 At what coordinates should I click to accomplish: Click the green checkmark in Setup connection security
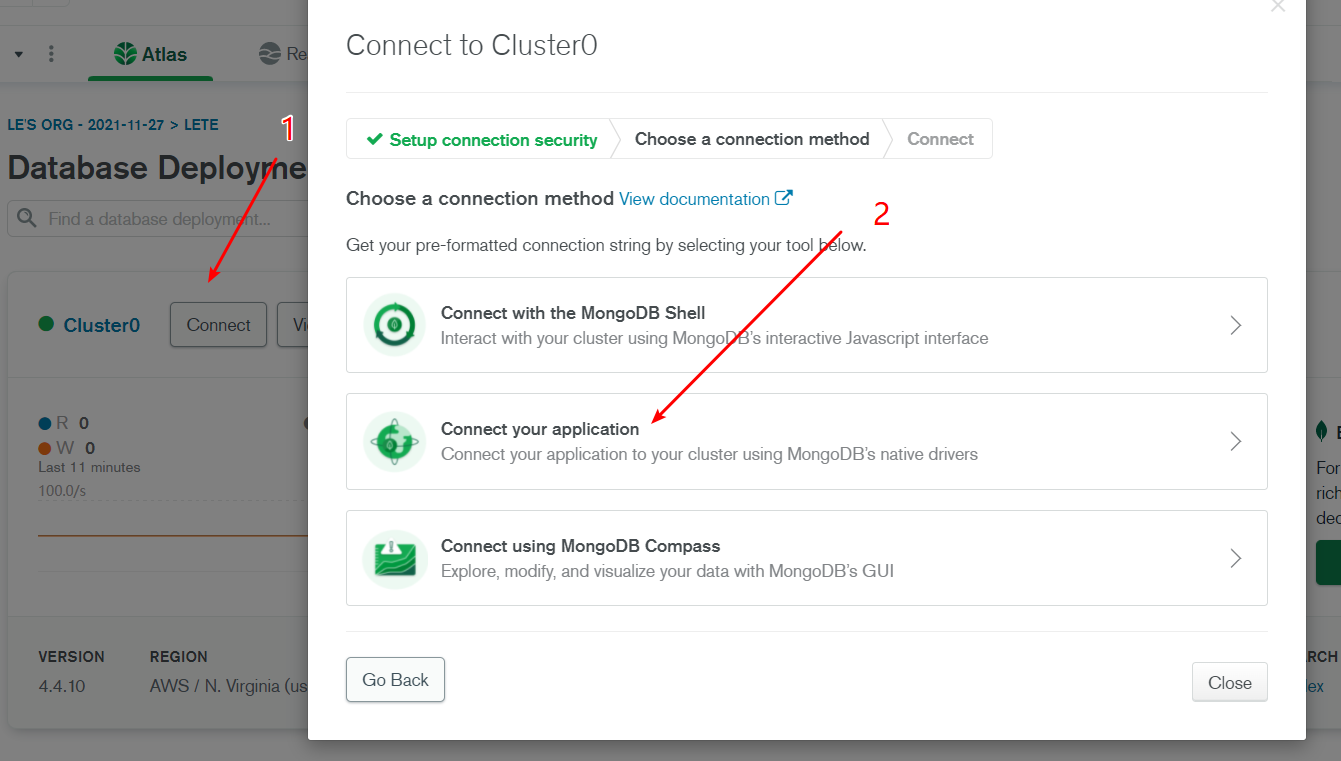375,139
